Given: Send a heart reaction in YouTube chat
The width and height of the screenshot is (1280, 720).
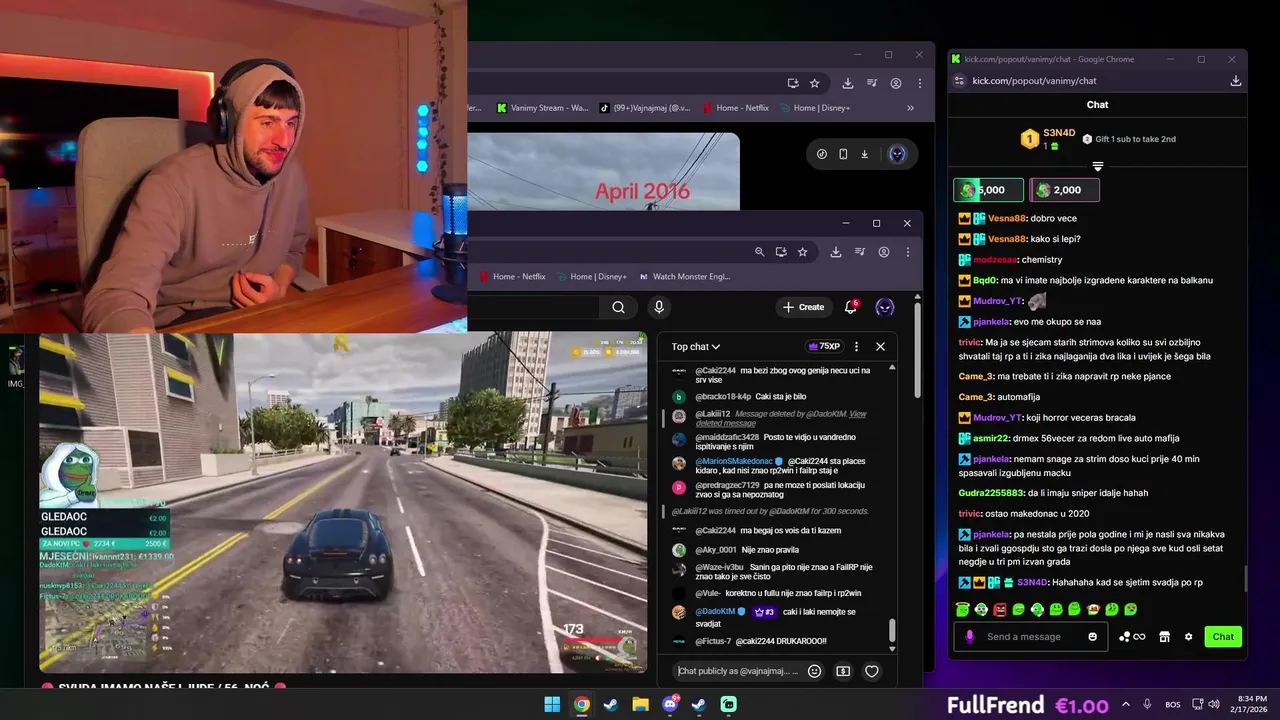Looking at the screenshot, I should point(872,671).
